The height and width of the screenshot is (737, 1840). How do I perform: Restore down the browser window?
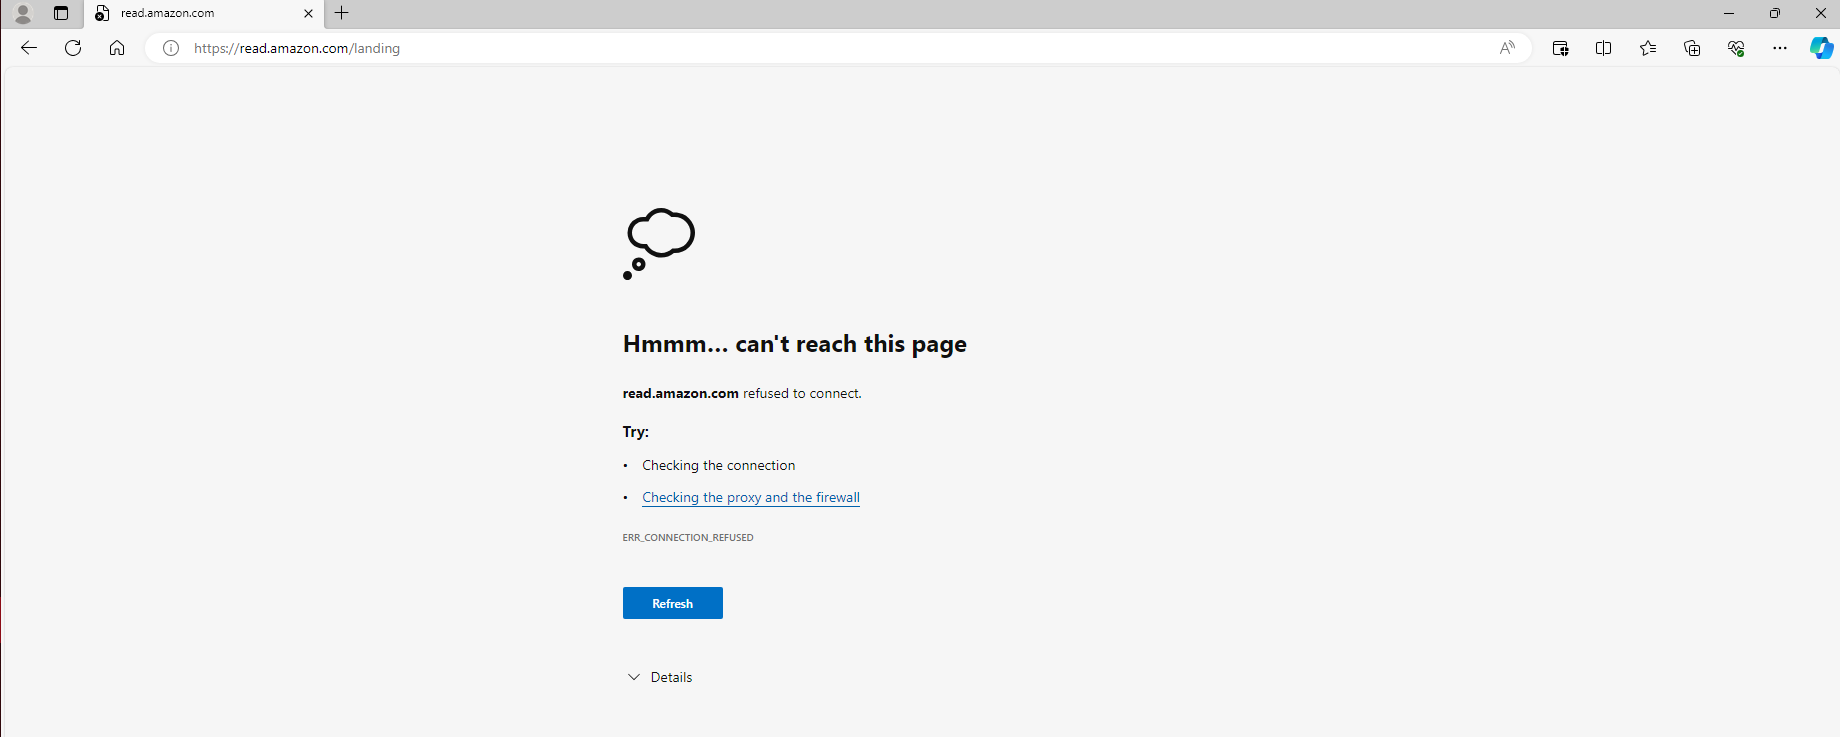(1775, 13)
